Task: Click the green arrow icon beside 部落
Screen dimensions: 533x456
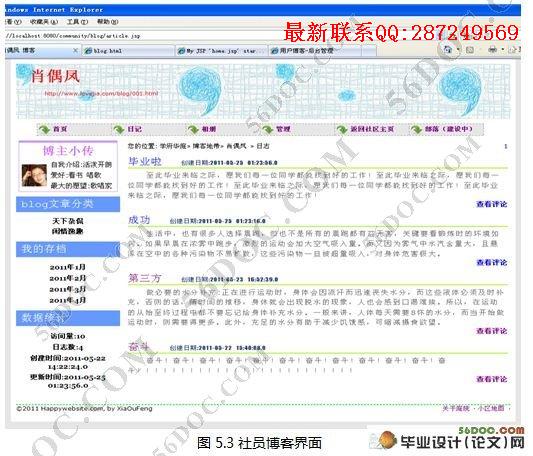Action: click(x=416, y=129)
